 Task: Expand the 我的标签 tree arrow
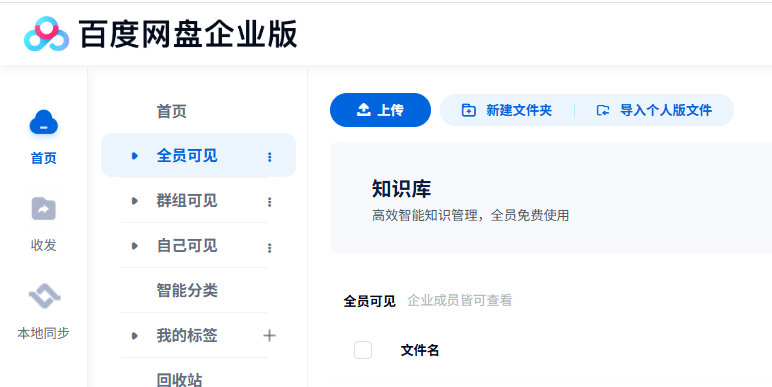point(135,336)
